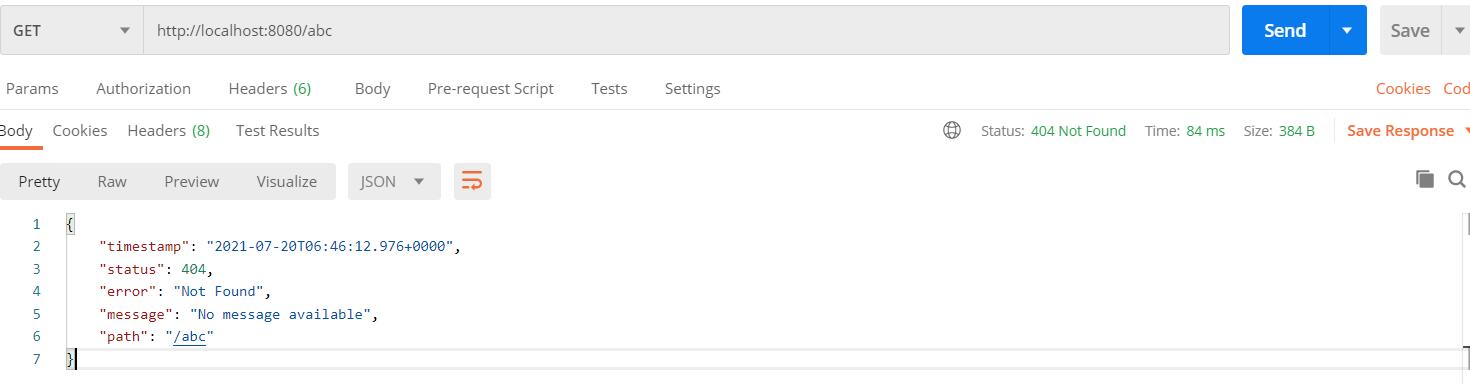1470x384 pixels.
Task: Open the Pre-request Script tab
Action: [490, 88]
